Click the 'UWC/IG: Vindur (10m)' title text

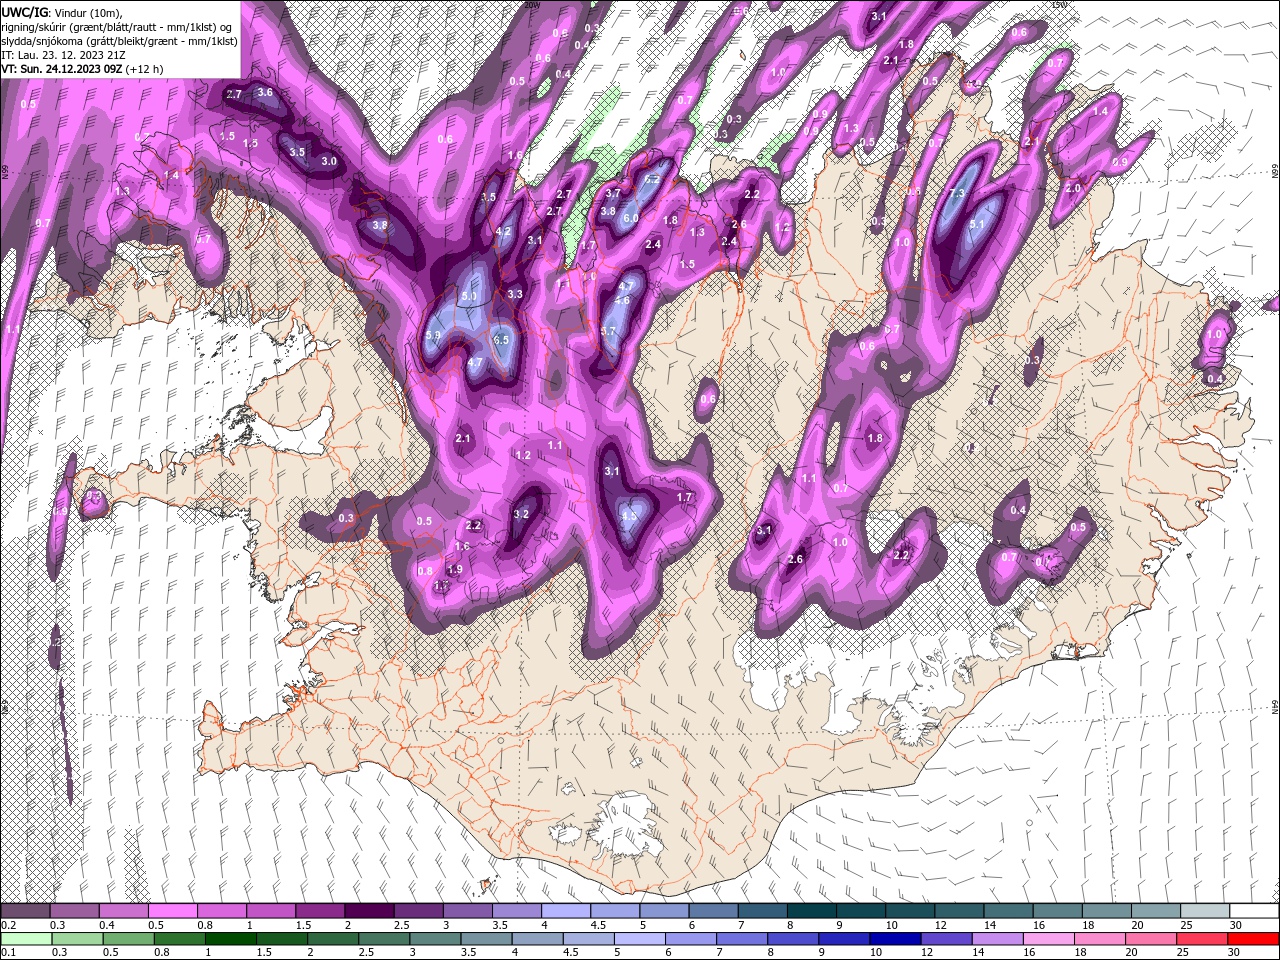61,11
